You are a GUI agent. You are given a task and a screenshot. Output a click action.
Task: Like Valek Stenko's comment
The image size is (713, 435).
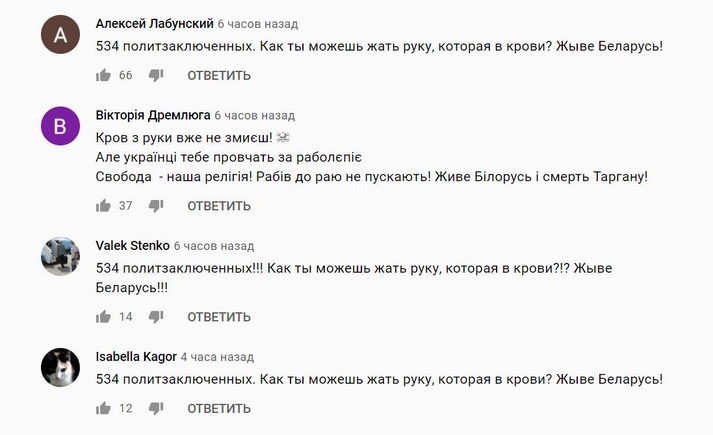103,317
